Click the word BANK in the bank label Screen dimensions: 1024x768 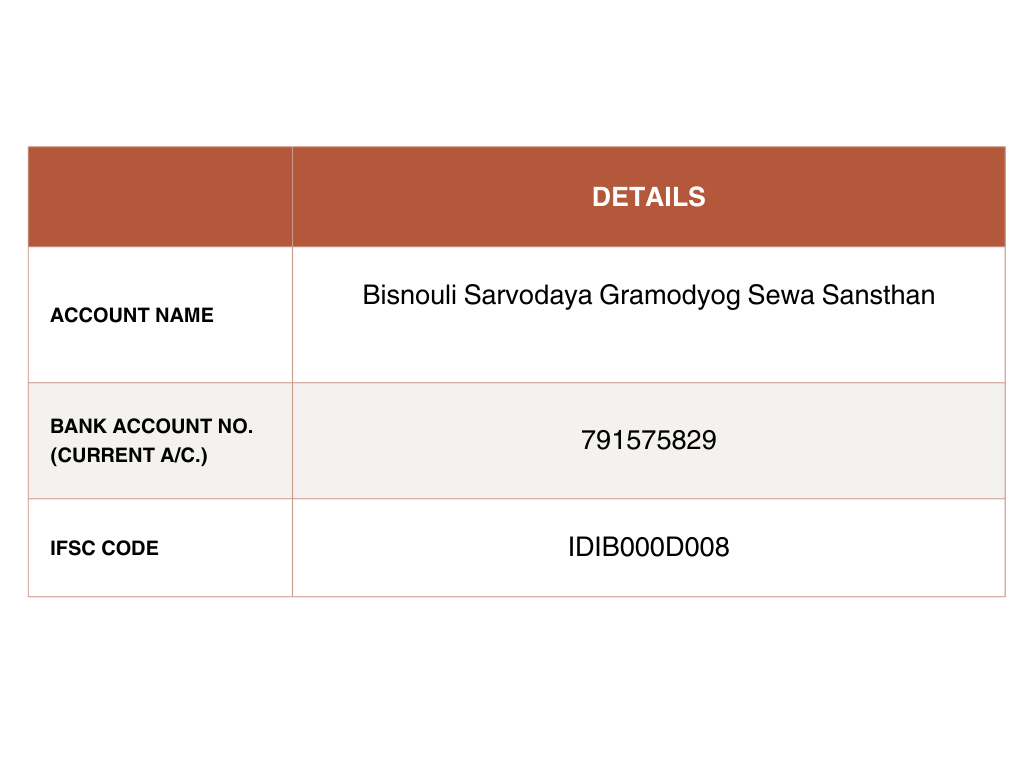(73, 426)
